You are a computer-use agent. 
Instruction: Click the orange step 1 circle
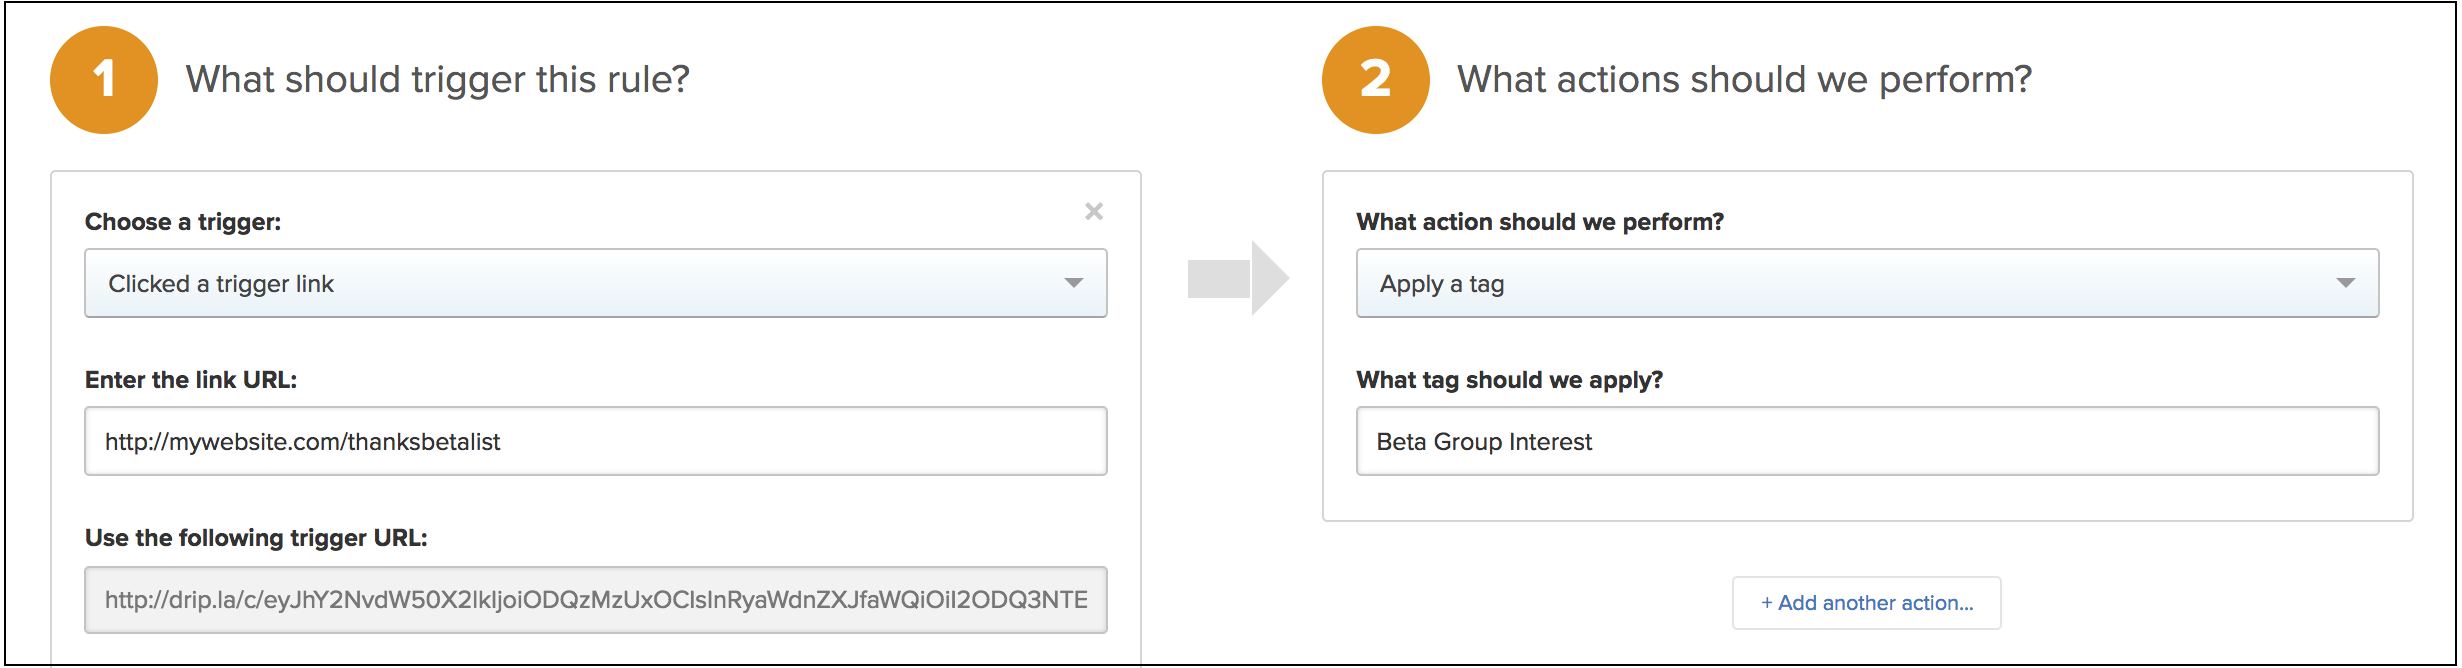104,80
